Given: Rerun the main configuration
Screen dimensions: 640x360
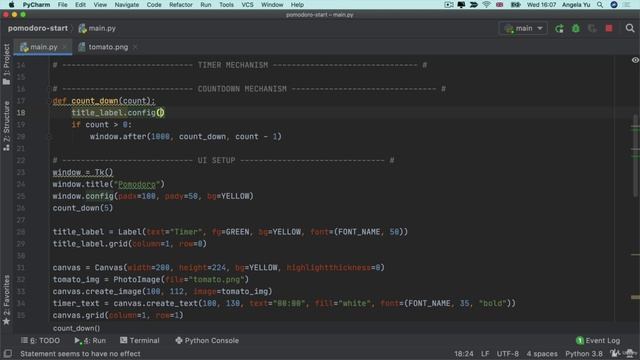Looking at the screenshot, I should pos(559,29).
